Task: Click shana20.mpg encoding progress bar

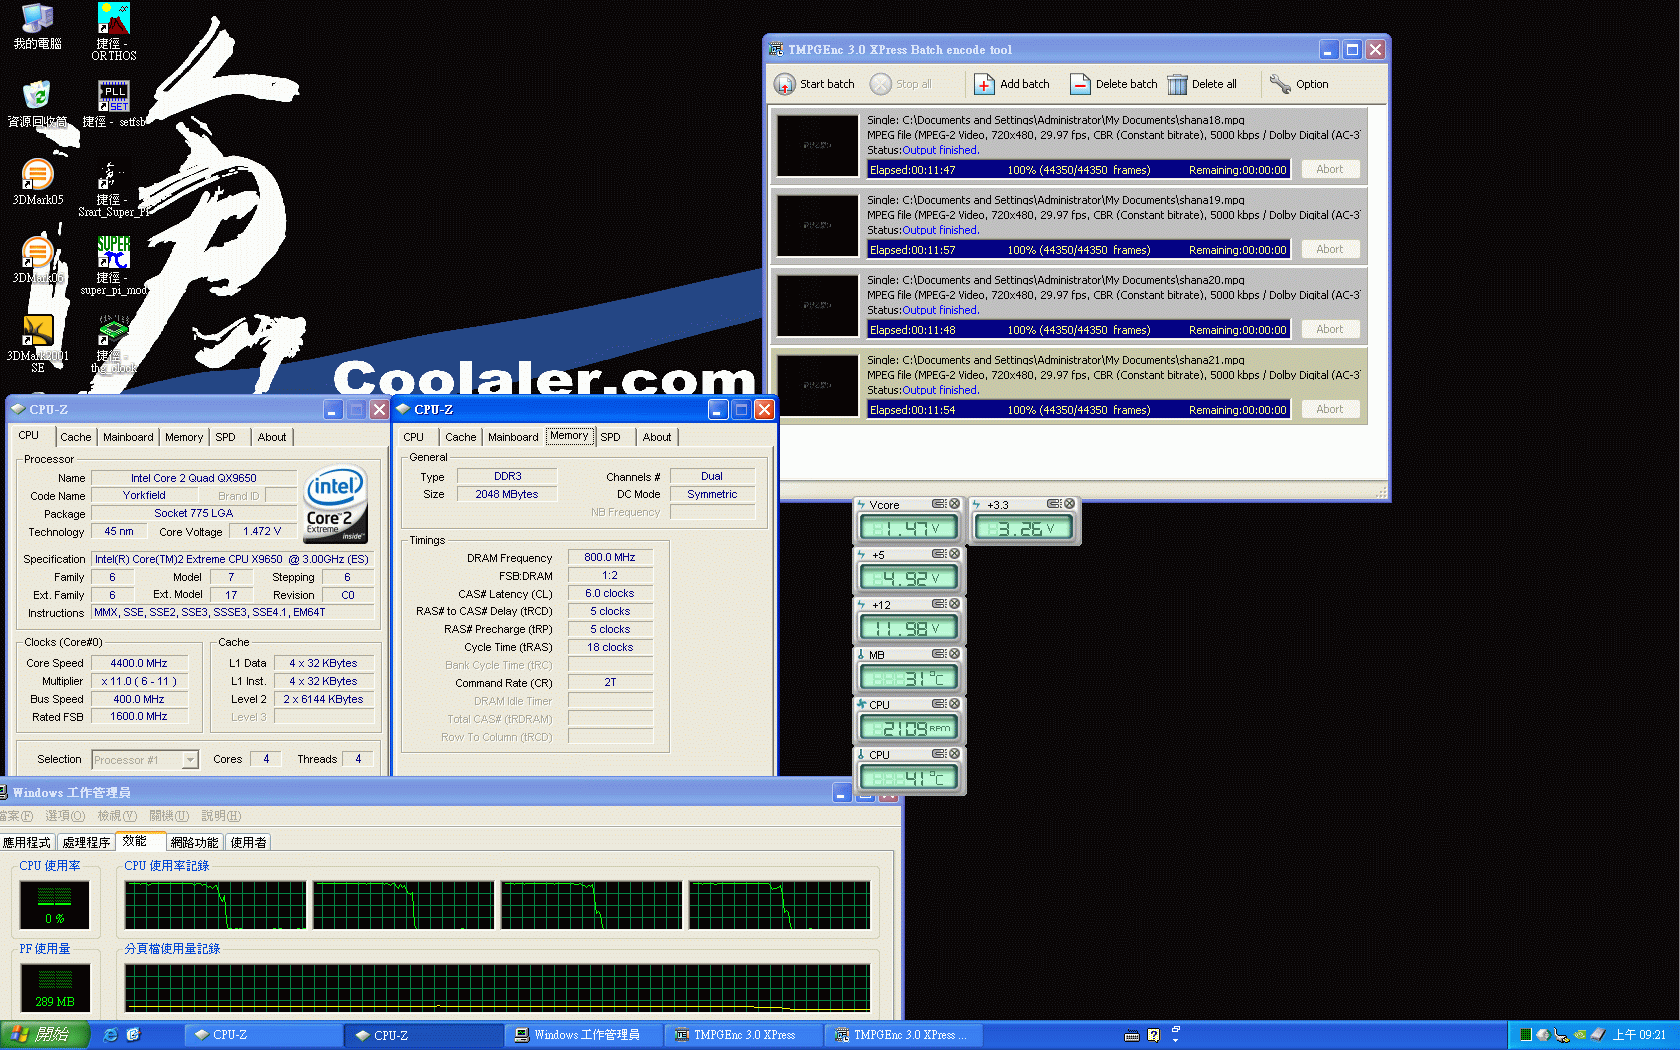Action: (1078, 330)
